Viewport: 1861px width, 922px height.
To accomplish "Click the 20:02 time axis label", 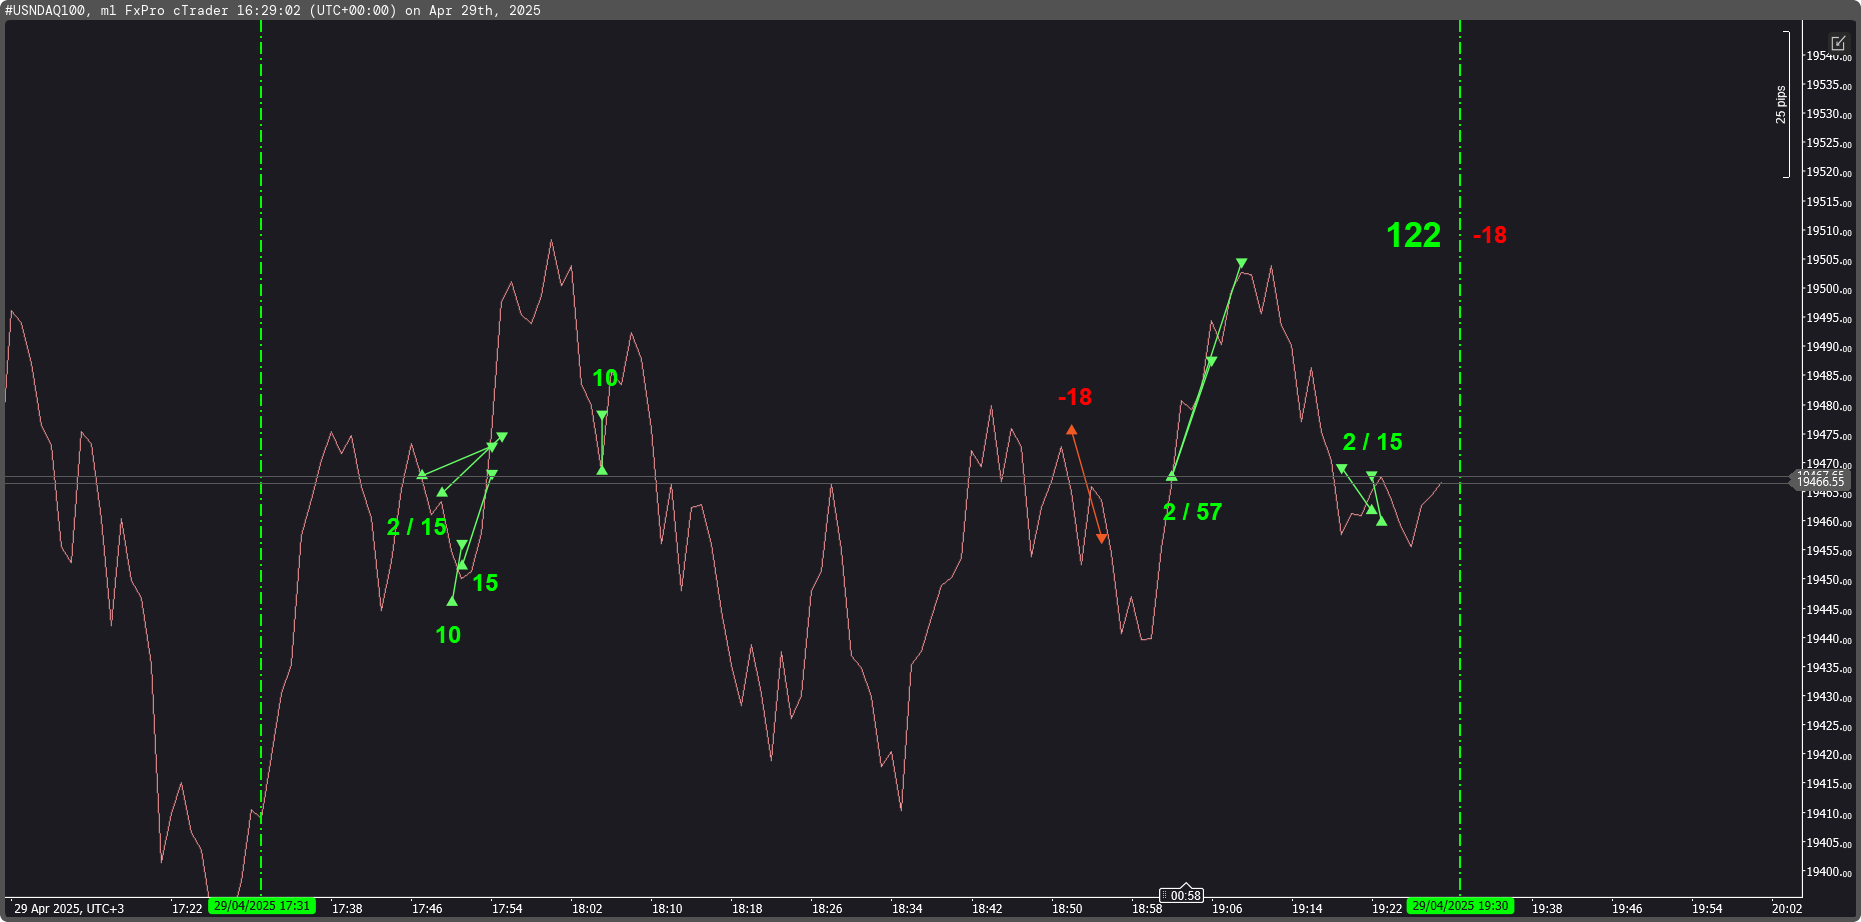I will (1787, 909).
